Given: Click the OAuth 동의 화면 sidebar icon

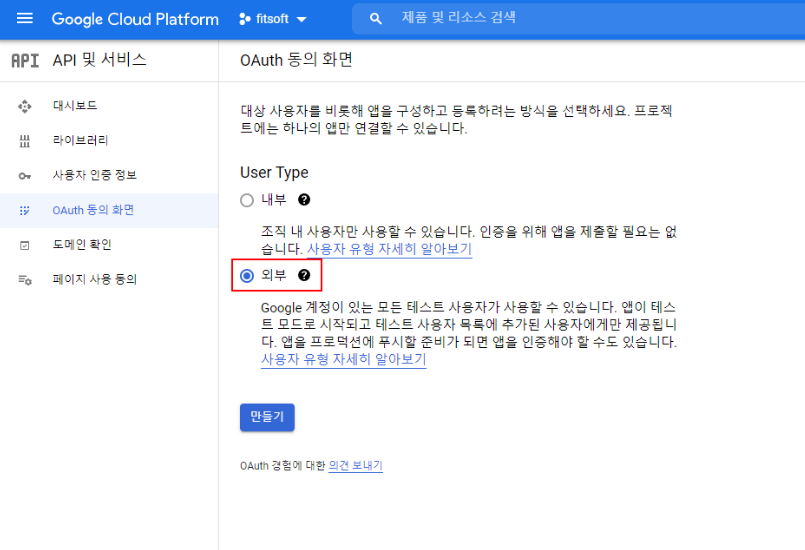Looking at the screenshot, I should [x=25, y=211].
